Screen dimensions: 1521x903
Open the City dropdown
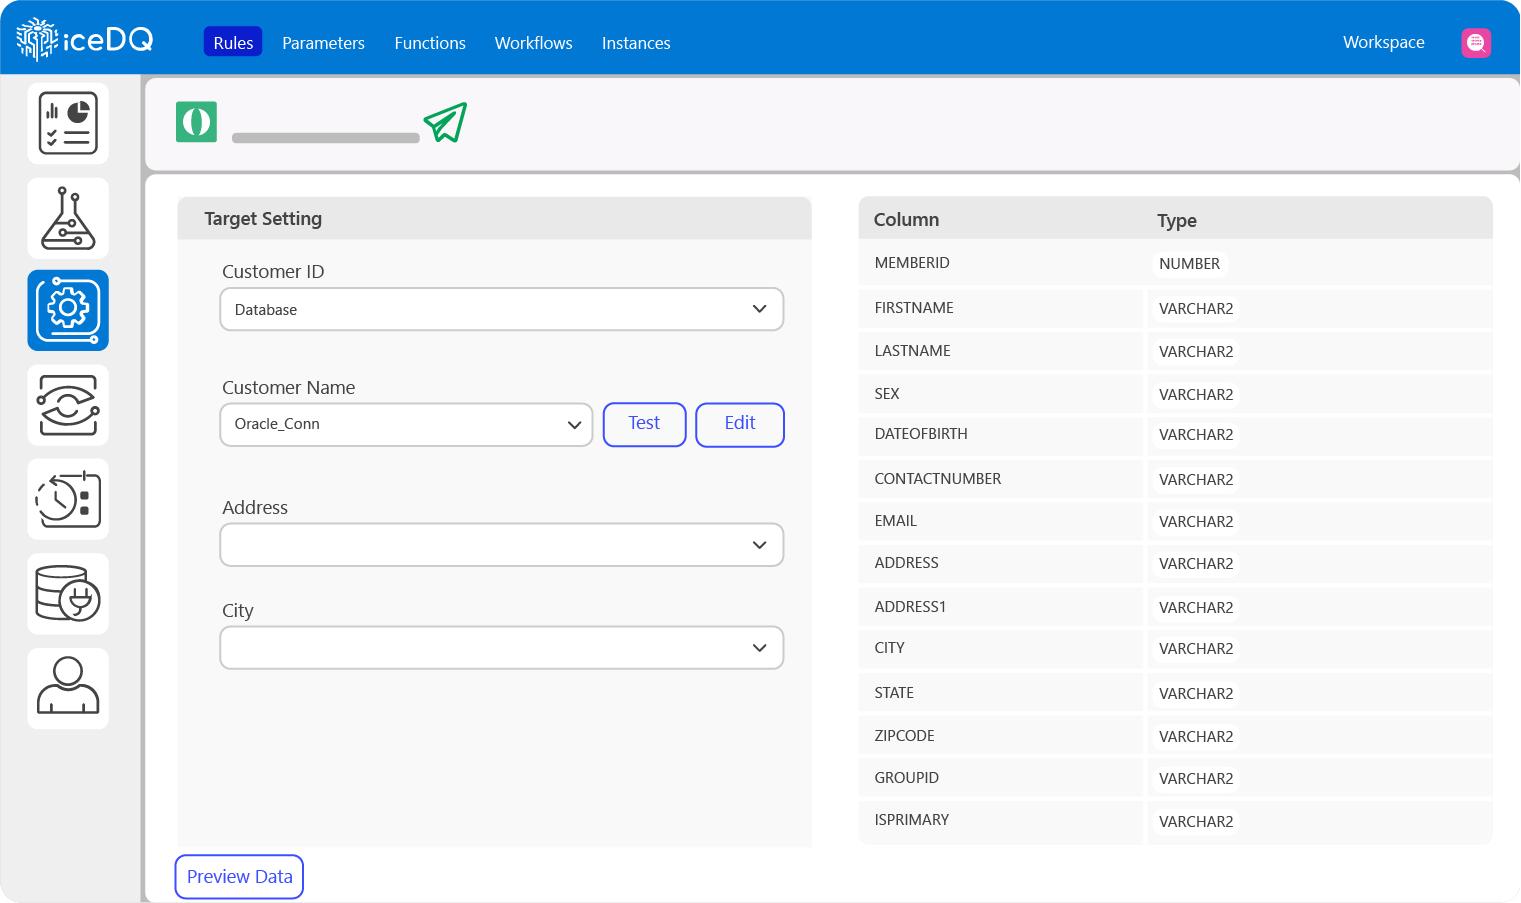pyautogui.click(x=501, y=648)
